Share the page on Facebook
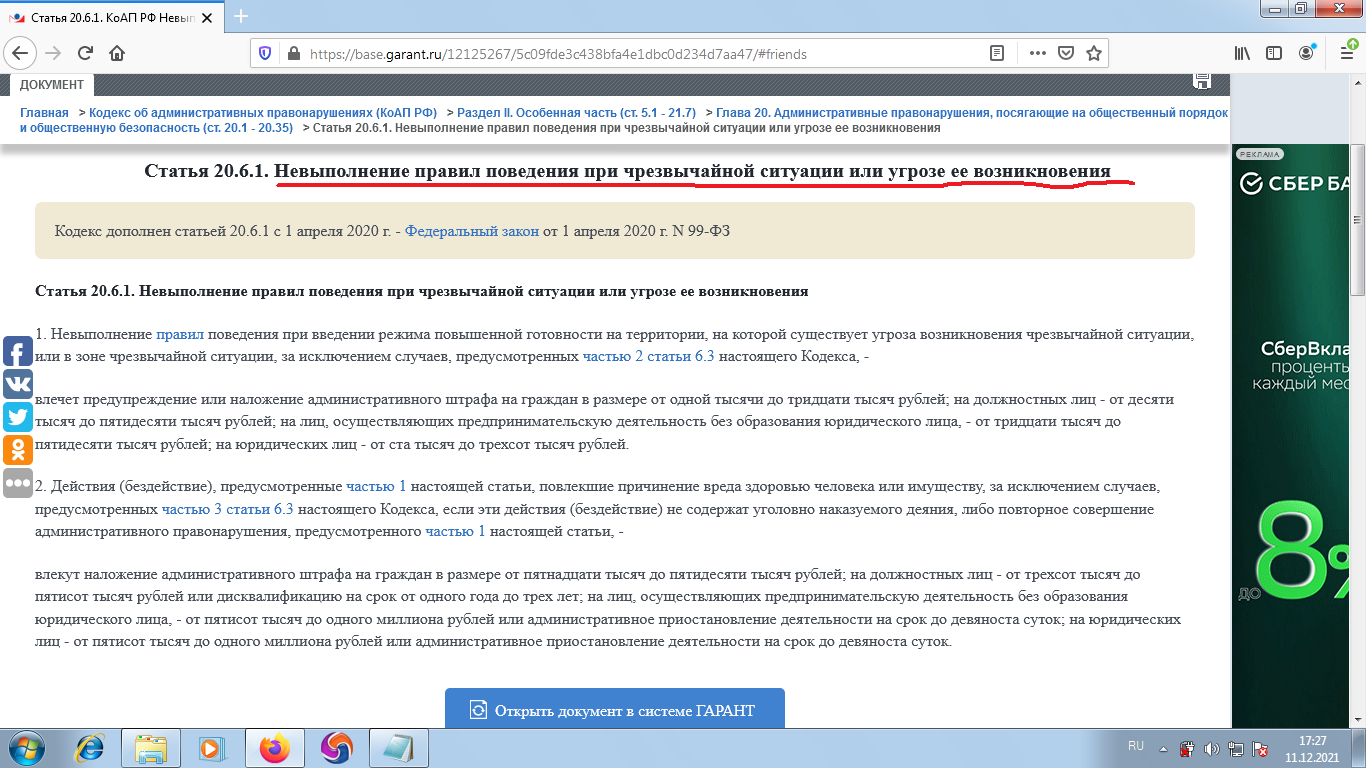 coord(16,350)
